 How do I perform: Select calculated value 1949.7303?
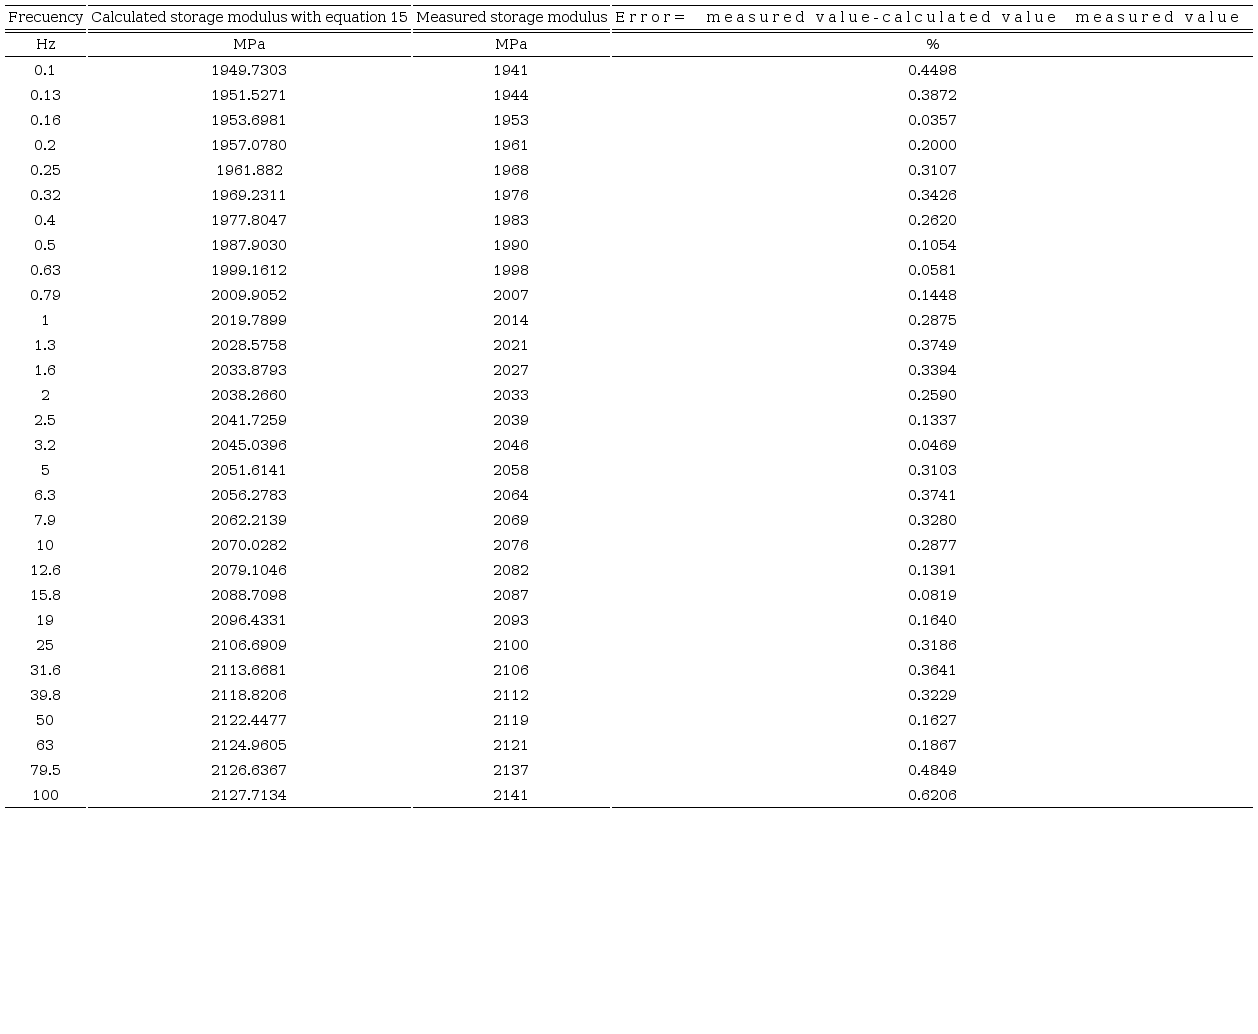249,70
